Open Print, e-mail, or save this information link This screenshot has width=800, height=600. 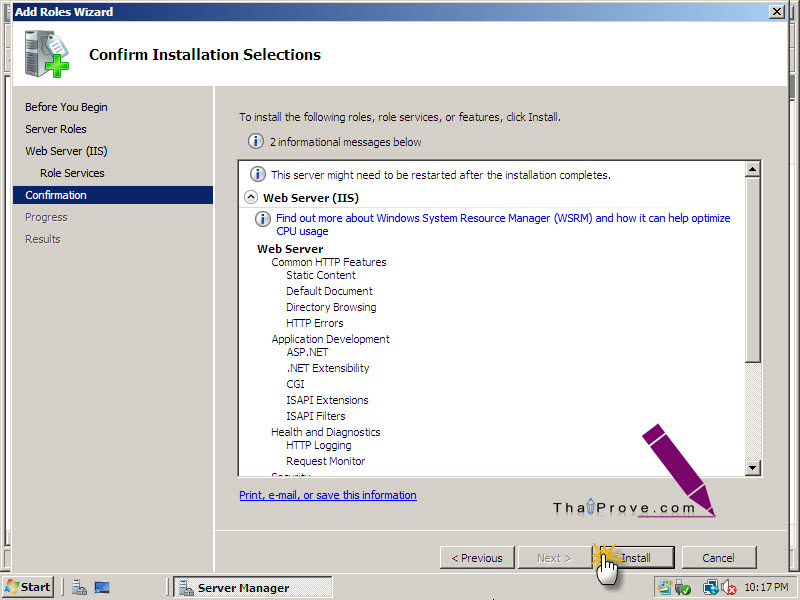tap(328, 495)
